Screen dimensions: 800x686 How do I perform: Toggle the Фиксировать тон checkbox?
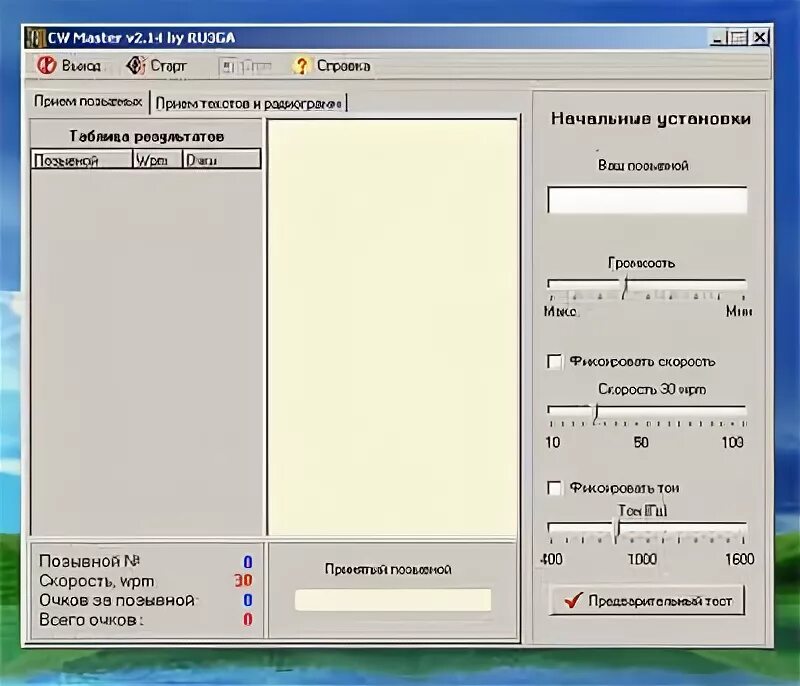pyautogui.click(x=555, y=488)
